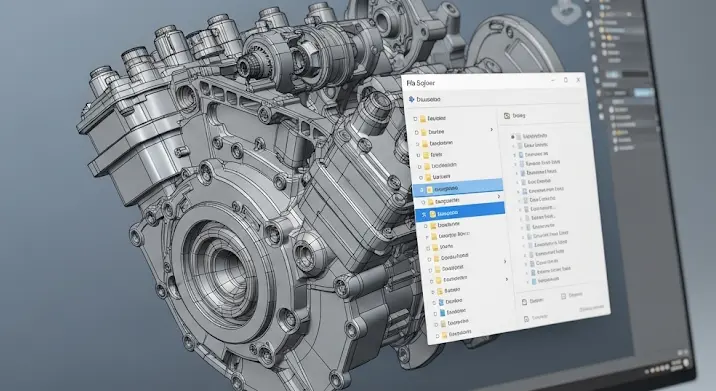
Task: Click the blue icon beside the dialog breadcrumb
Action: [x=411, y=99]
